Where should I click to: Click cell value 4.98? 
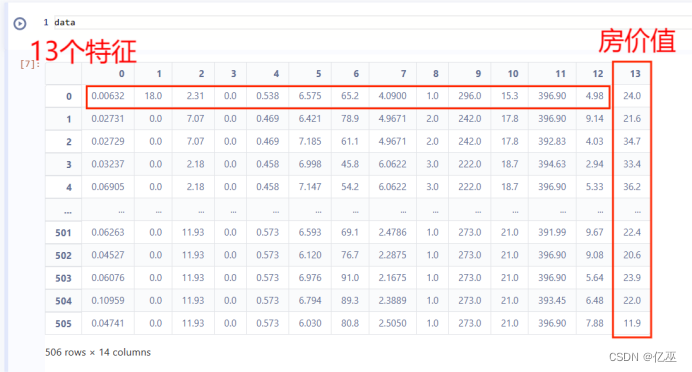coord(594,96)
